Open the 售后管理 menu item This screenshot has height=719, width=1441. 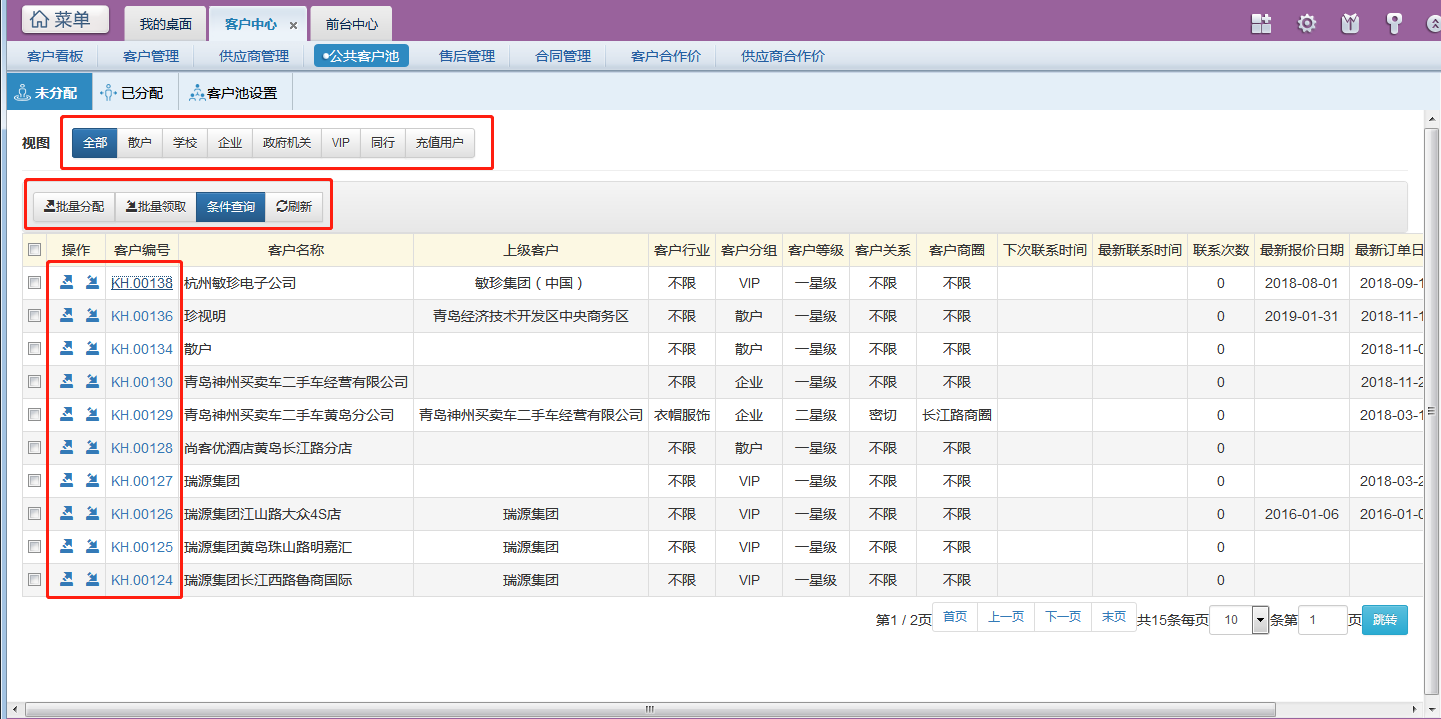coord(467,56)
